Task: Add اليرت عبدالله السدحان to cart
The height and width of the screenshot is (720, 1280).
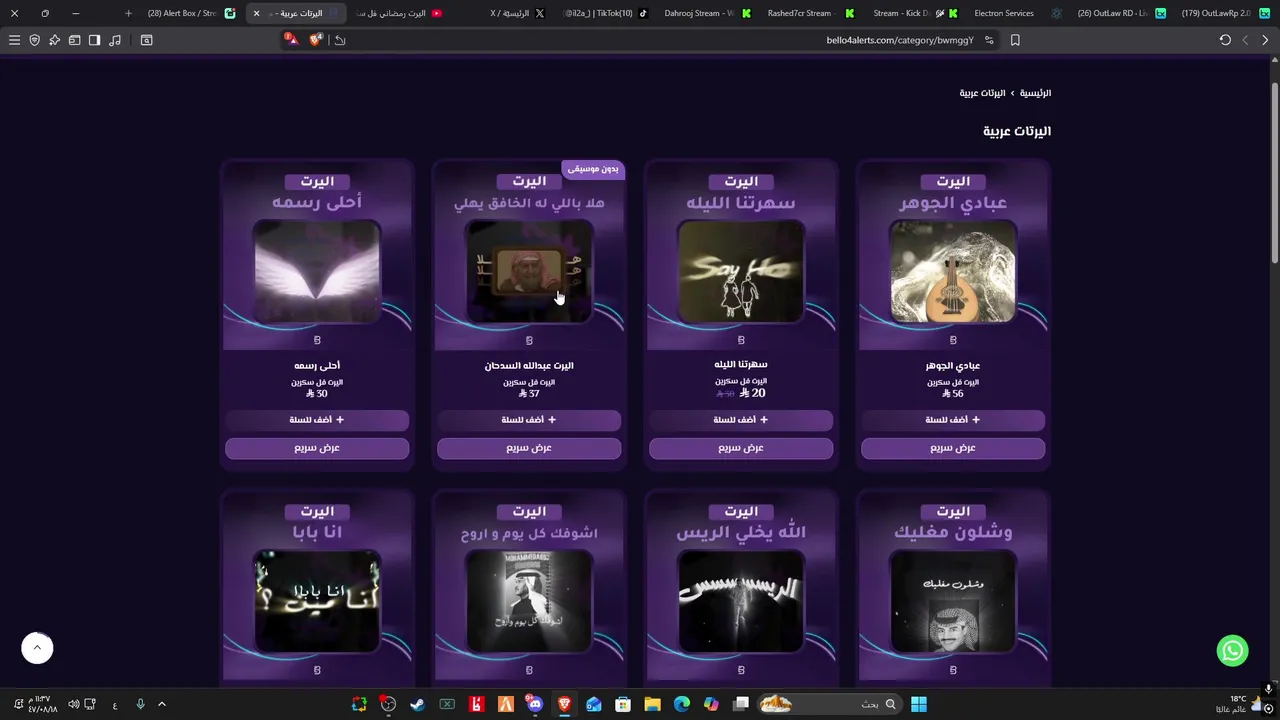Action: (529, 420)
